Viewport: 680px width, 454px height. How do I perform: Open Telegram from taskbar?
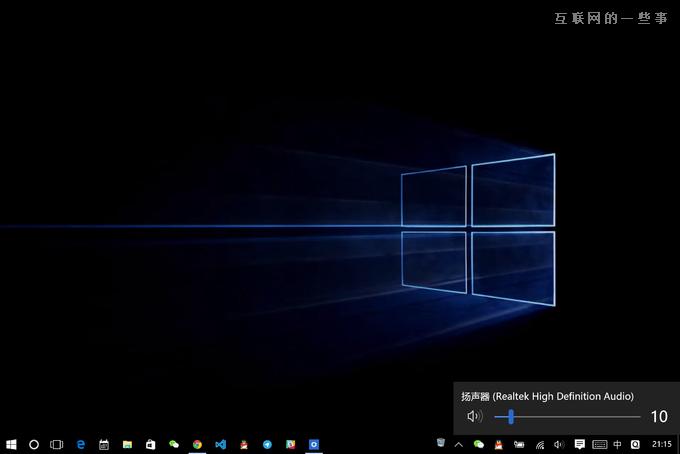point(268,444)
